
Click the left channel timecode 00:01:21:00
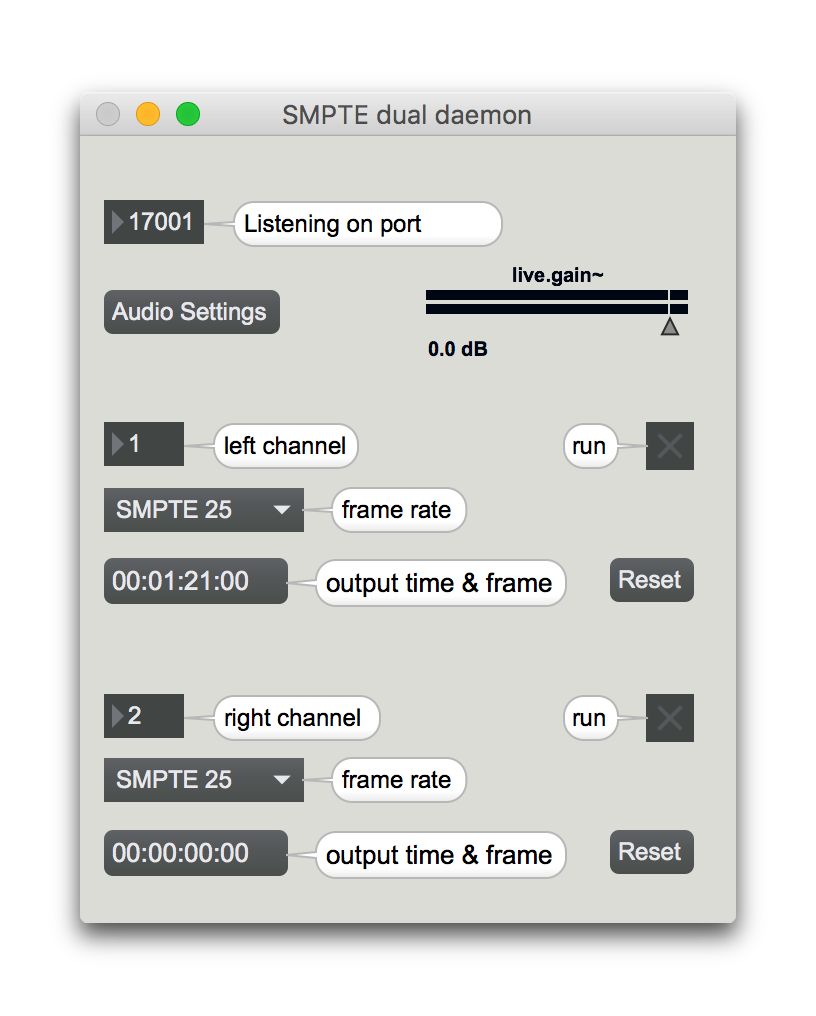pyautogui.click(x=196, y=581)
